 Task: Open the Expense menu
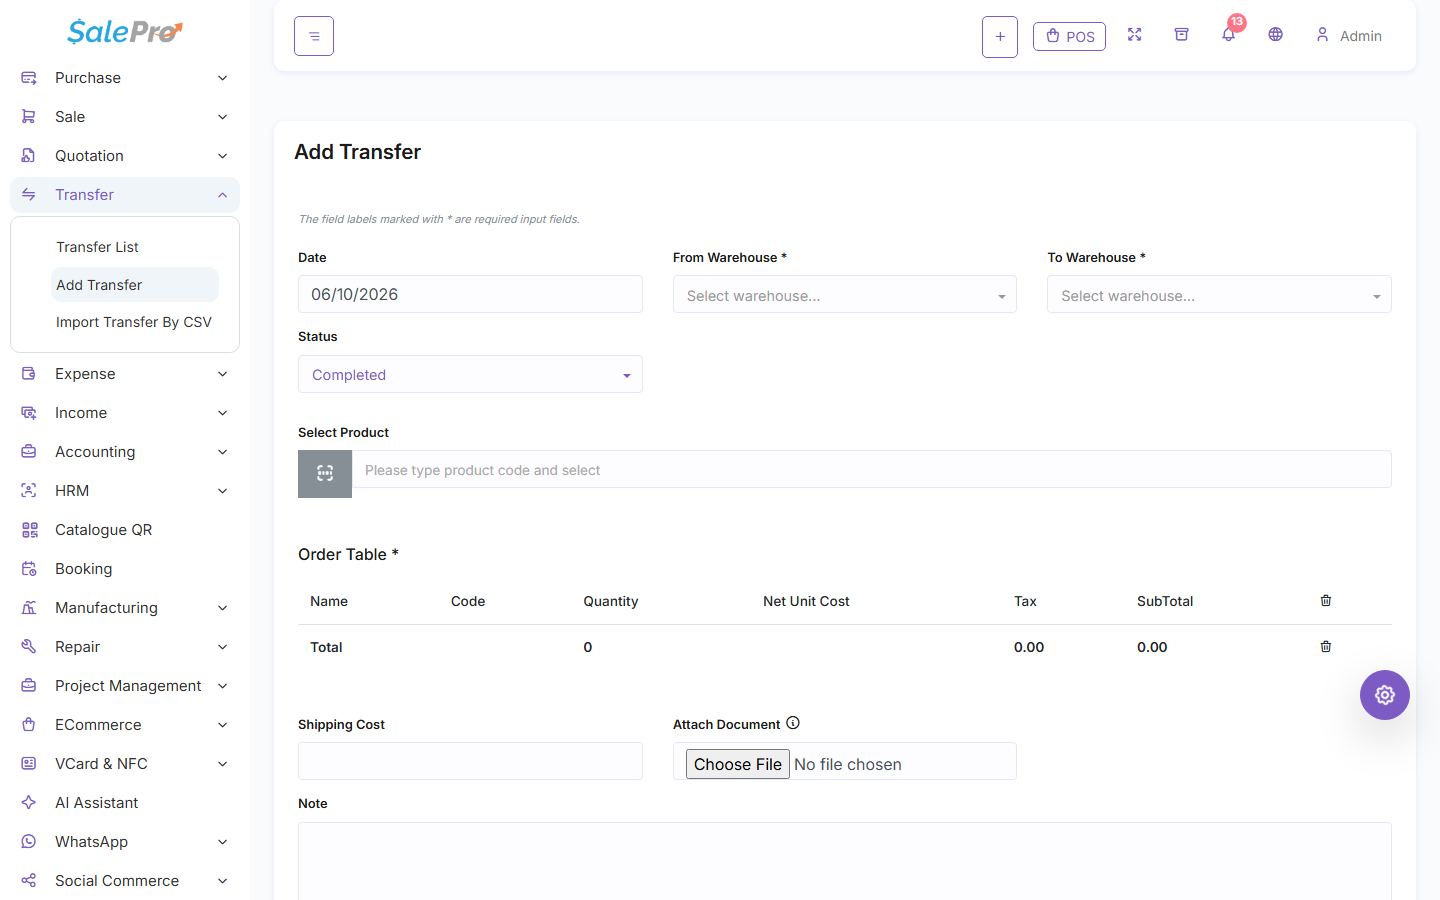point(125,374)
